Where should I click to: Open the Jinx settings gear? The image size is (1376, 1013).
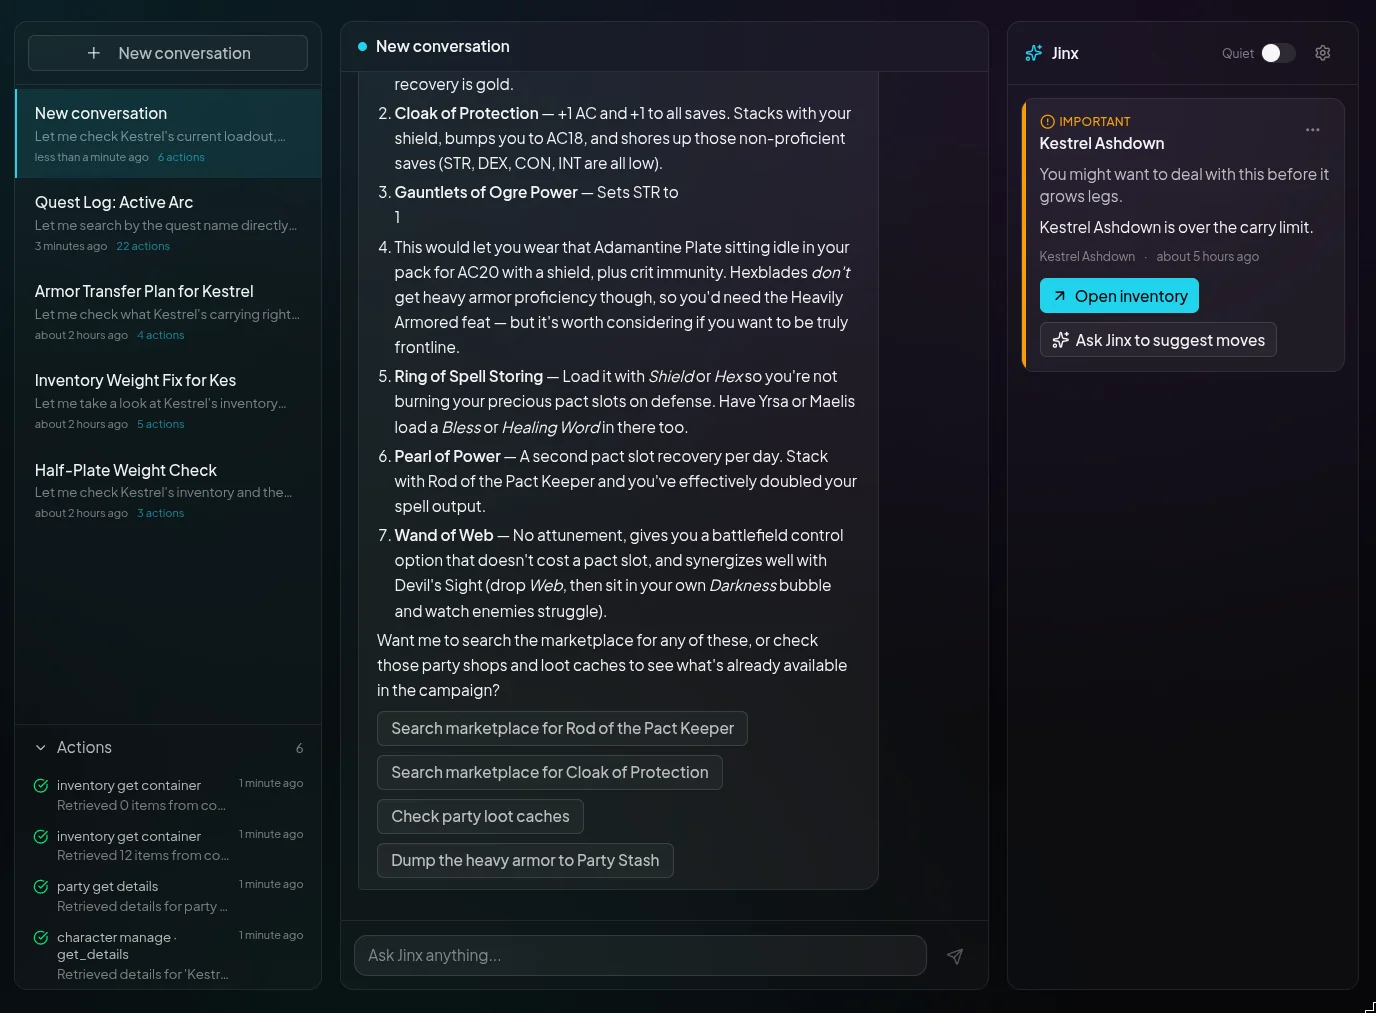click(x=1322, y=53)
